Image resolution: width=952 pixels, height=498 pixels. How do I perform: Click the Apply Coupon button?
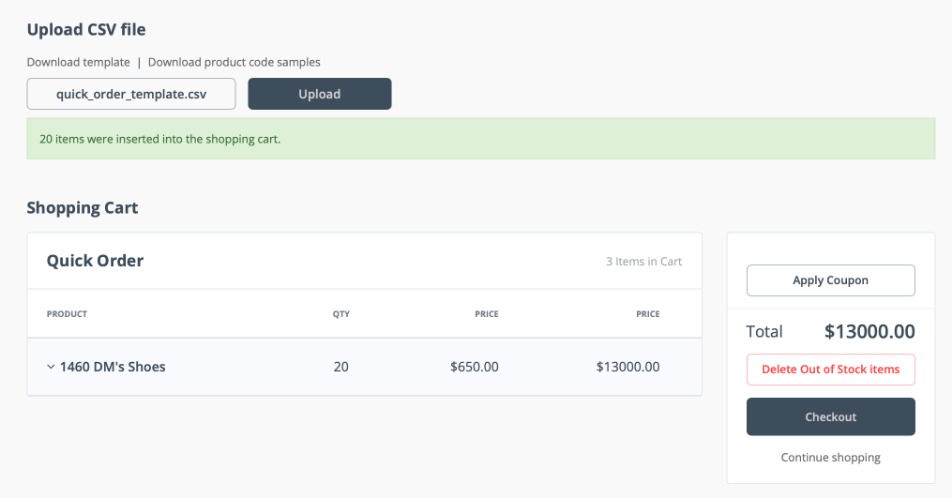point(830,281)
